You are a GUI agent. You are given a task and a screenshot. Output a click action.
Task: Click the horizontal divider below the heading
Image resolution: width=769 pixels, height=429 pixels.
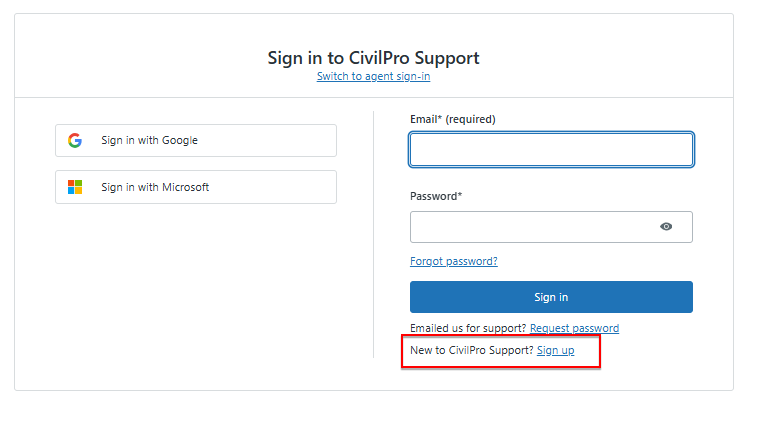[x=200, y=97]
